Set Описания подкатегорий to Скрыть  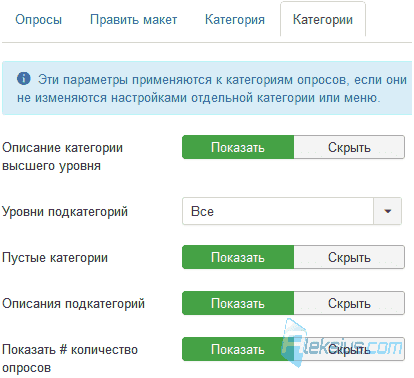[x=349, y=303]
